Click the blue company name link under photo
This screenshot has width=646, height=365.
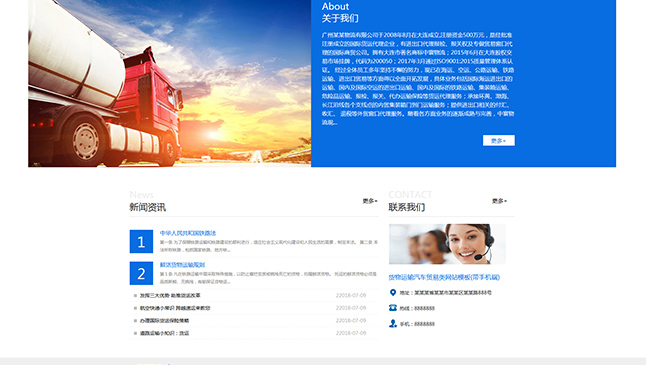444,277
